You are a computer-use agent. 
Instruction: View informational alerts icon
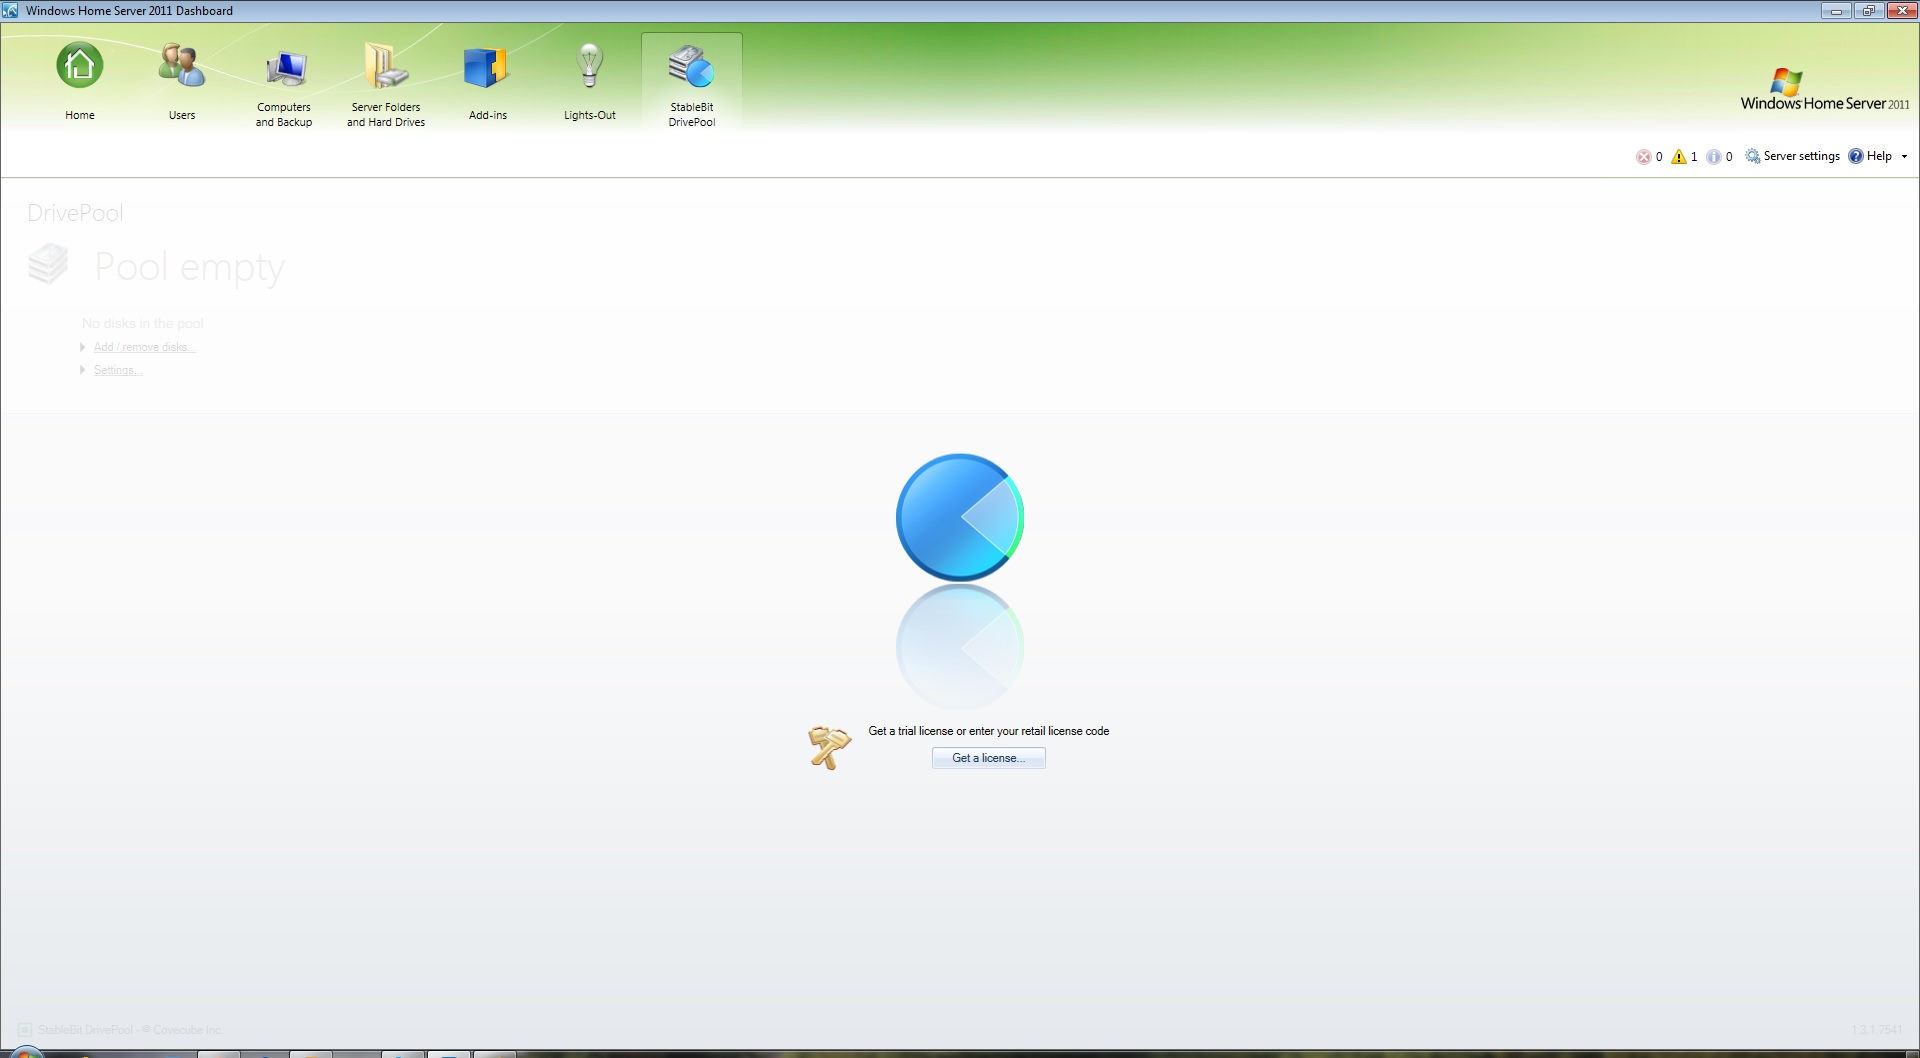point(1714,157)
